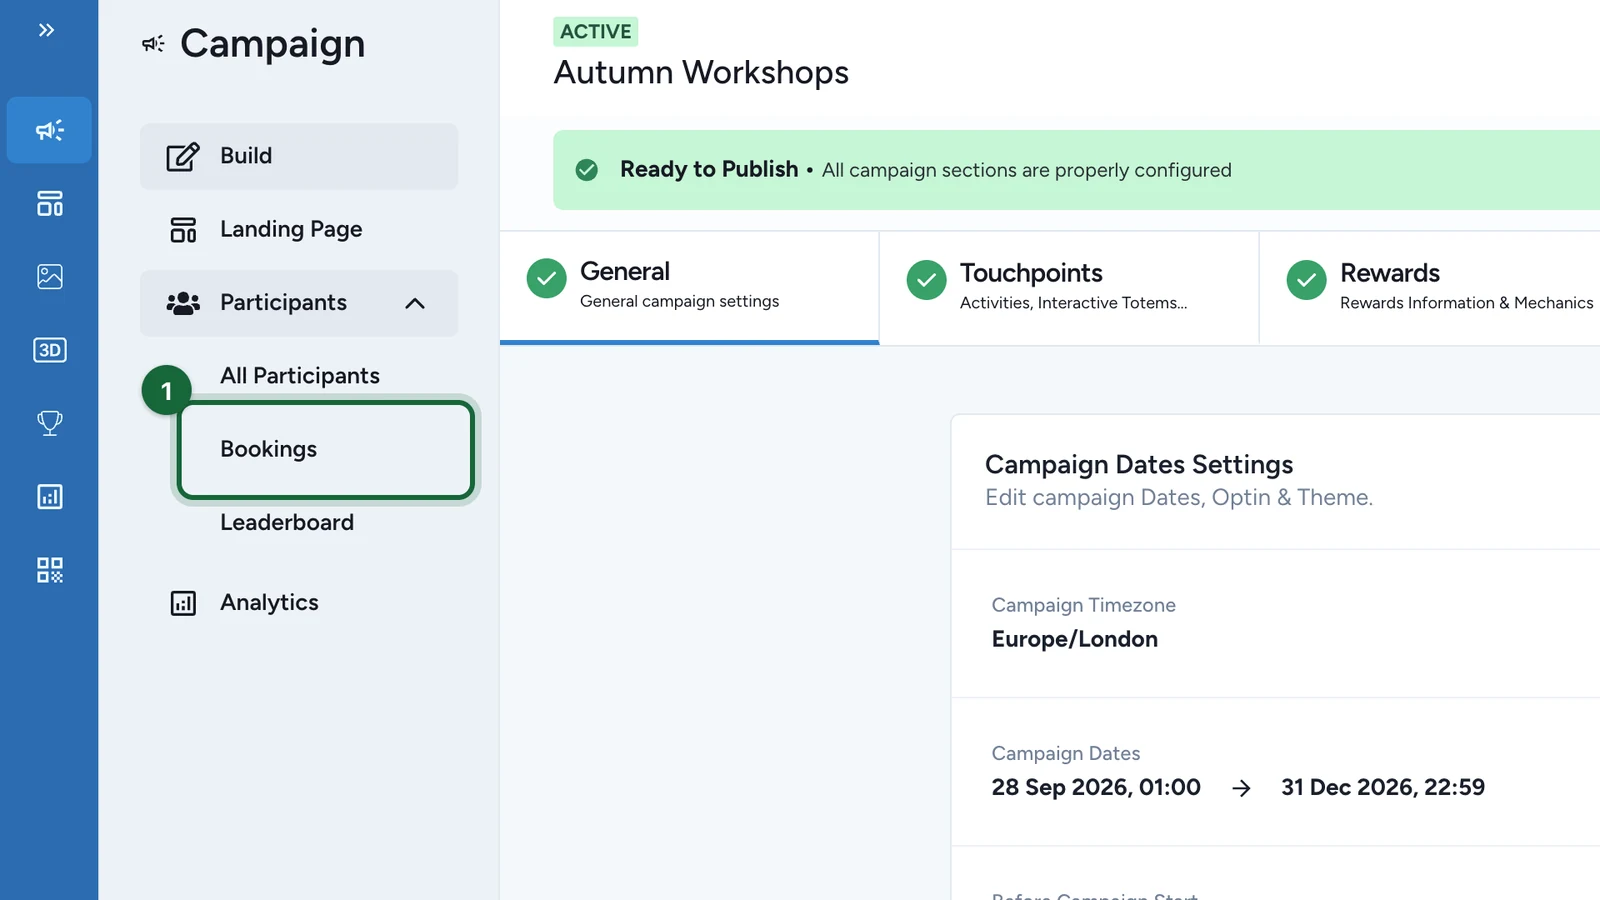Click the Campaign Dates Settings heading
Screen dimensions: 1600x900
pyautogui.click(x=1139, y=465)
